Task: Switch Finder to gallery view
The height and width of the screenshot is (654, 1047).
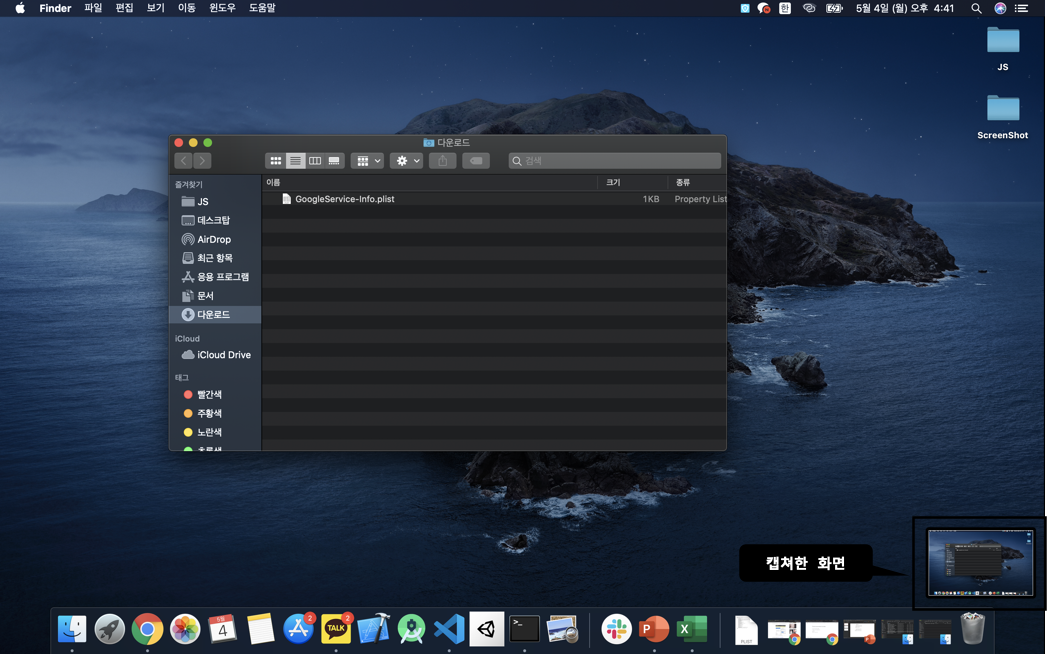Action: click(x=334, y=161)
